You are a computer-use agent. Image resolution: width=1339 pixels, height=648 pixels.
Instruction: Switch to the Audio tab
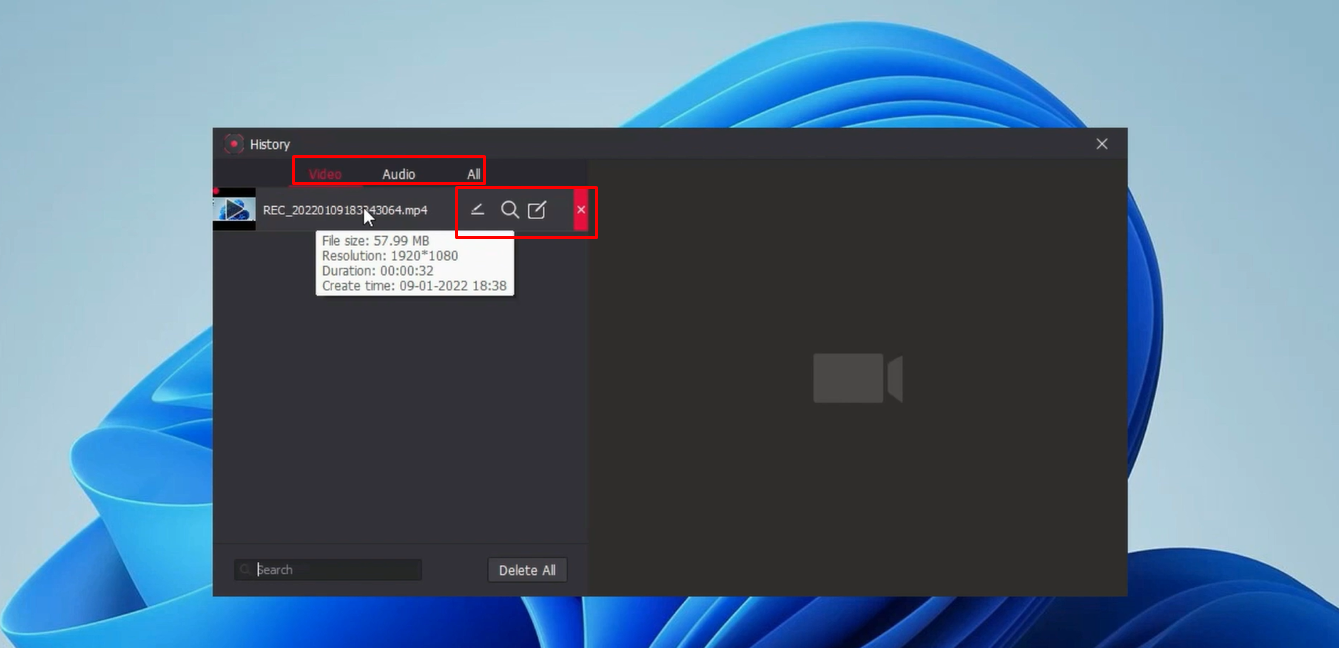click(397, 173)
